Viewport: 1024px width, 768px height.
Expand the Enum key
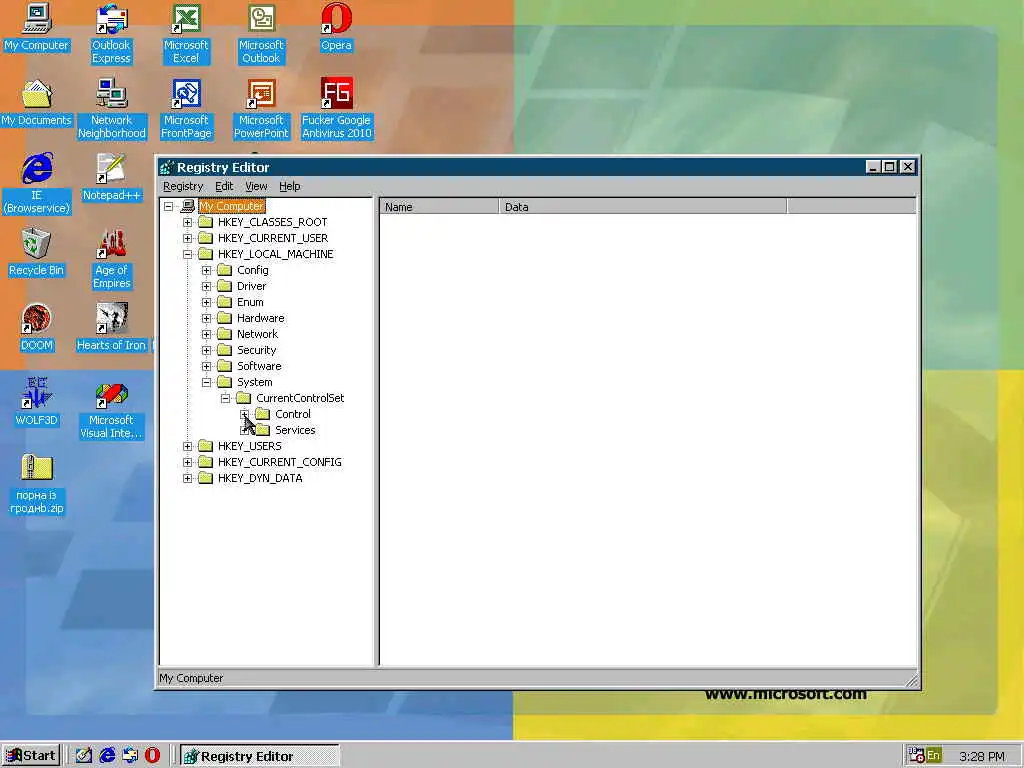pyautogui.click(x=206, y=302)
